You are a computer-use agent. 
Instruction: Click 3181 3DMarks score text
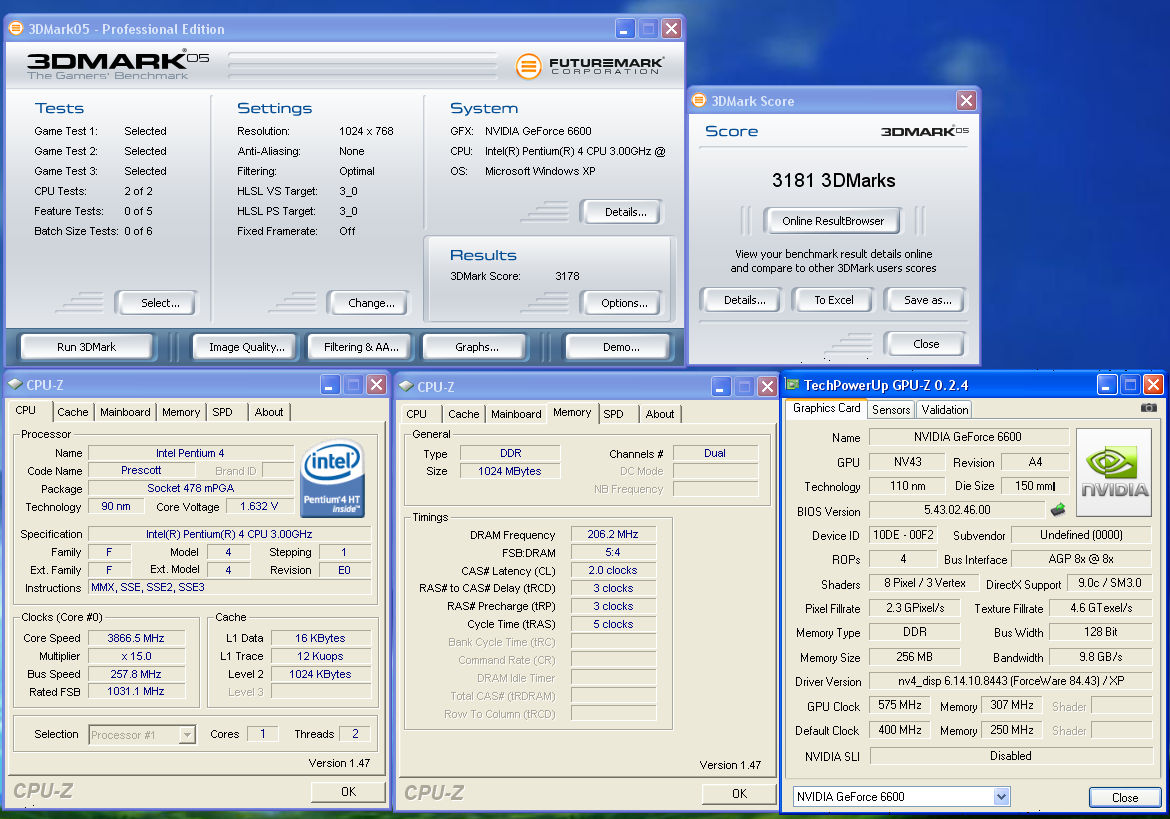[x=833, y=181]
